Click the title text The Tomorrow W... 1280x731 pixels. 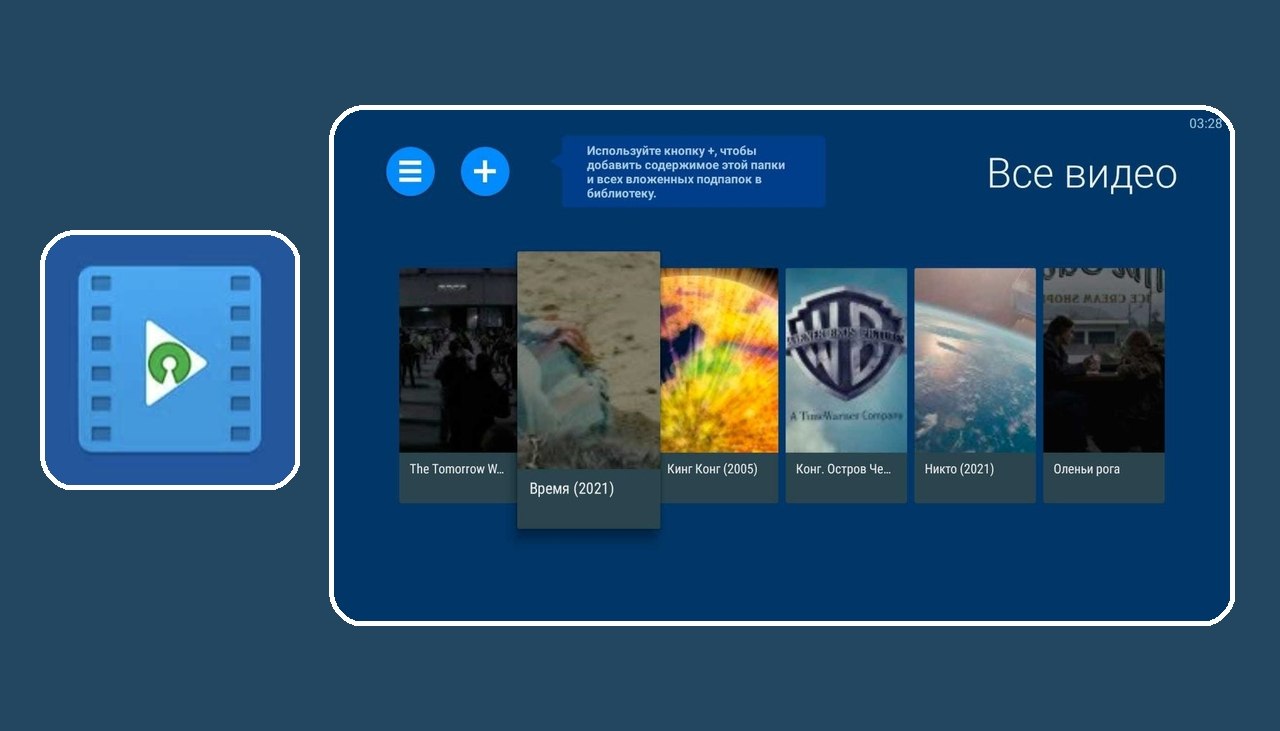tap(458, 469)
